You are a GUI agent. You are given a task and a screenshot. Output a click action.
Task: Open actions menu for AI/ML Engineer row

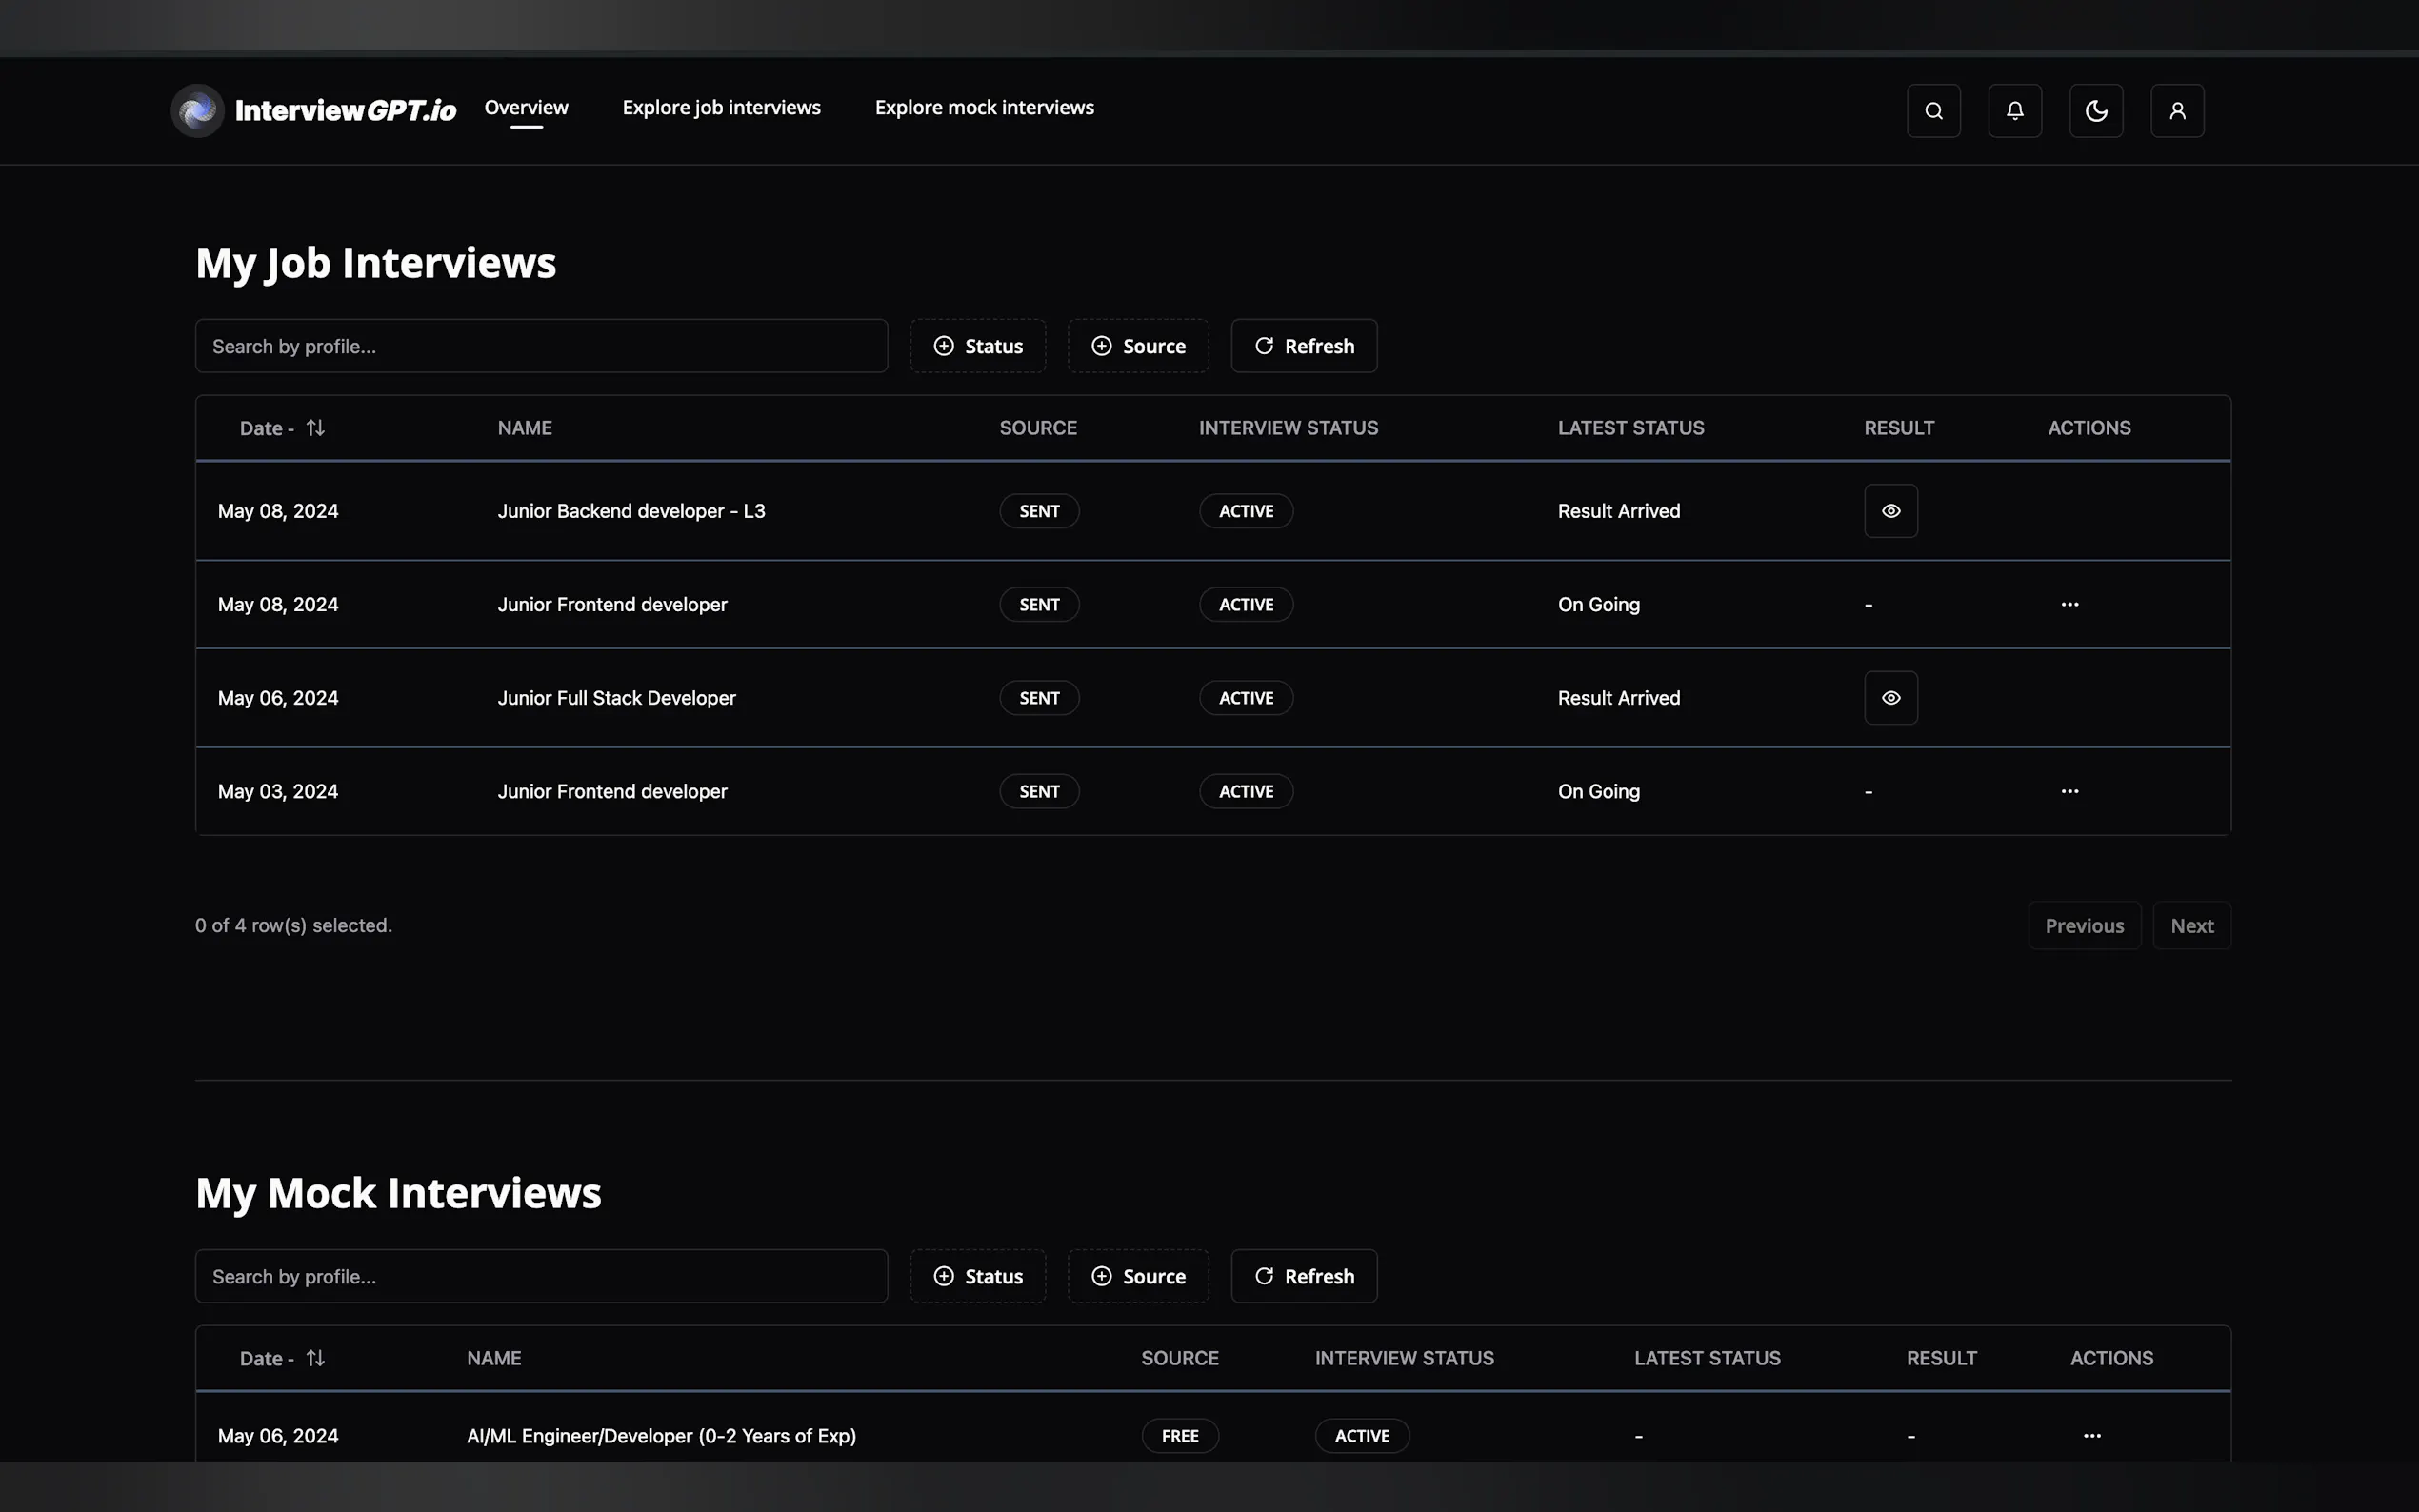coord(2091,1436)
